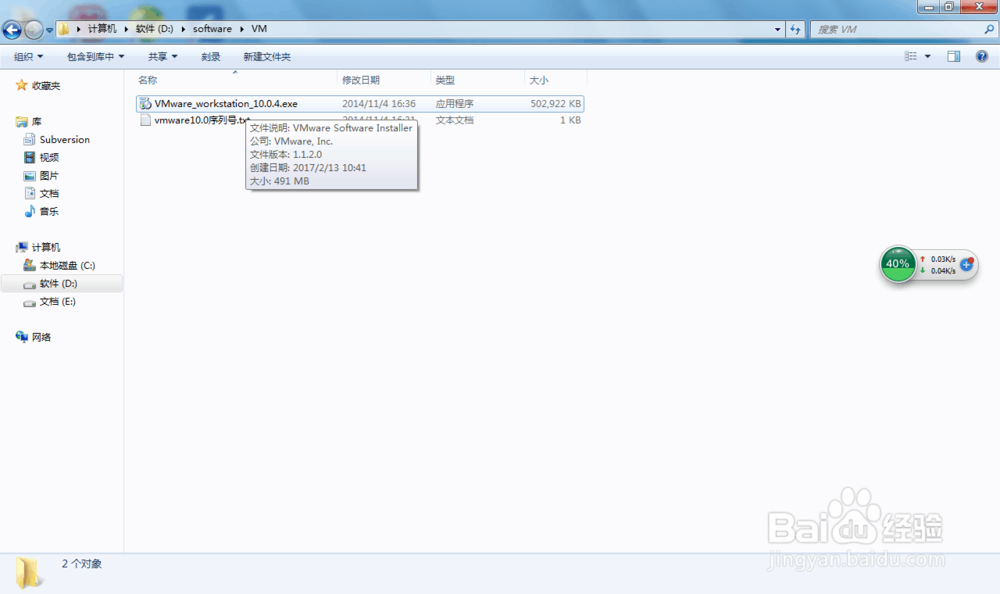This screenshot has height=594, width=1000.
Task: Click the search magnifier icon
Action: click(989, 29)
